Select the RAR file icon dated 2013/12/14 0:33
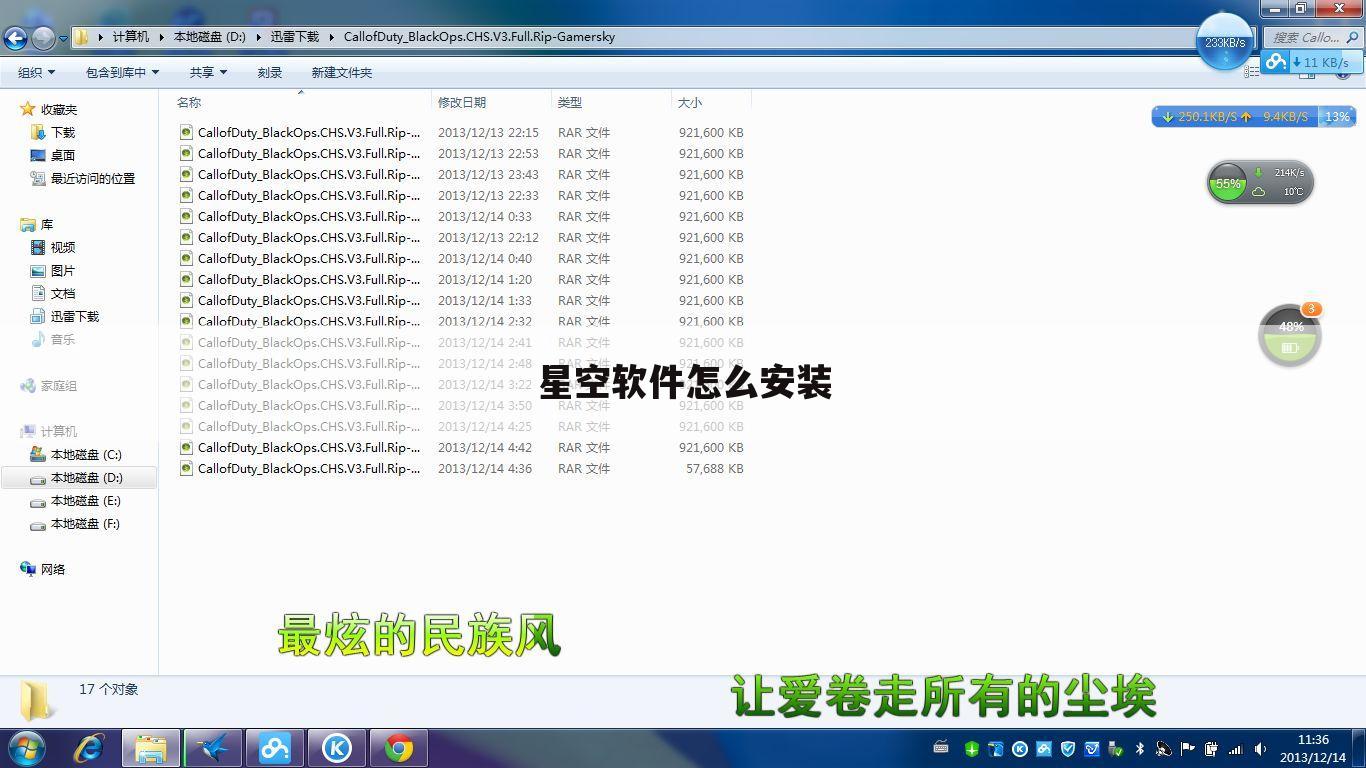 tap(186, 216)
